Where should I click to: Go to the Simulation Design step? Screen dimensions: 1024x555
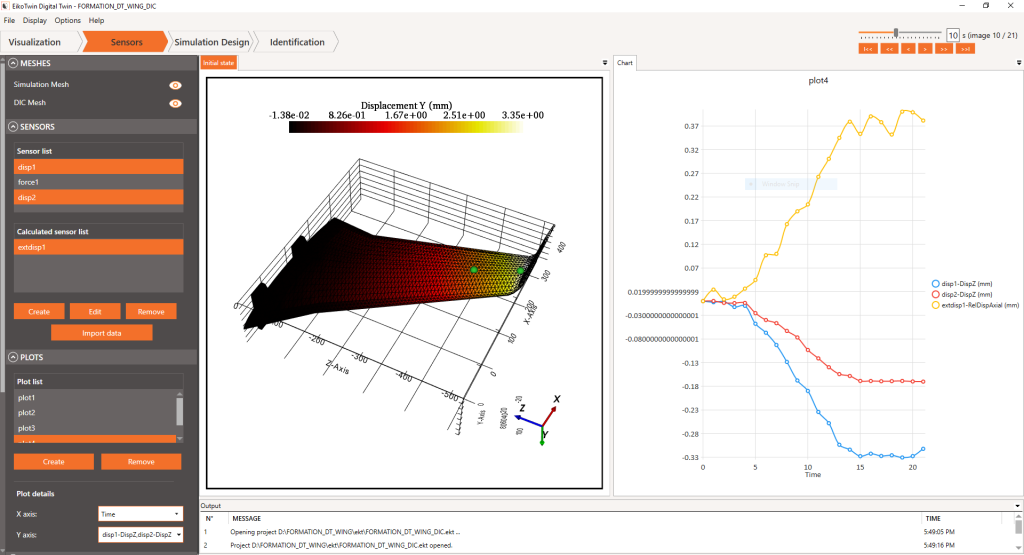pyautogui.click(x=212, y=42)
